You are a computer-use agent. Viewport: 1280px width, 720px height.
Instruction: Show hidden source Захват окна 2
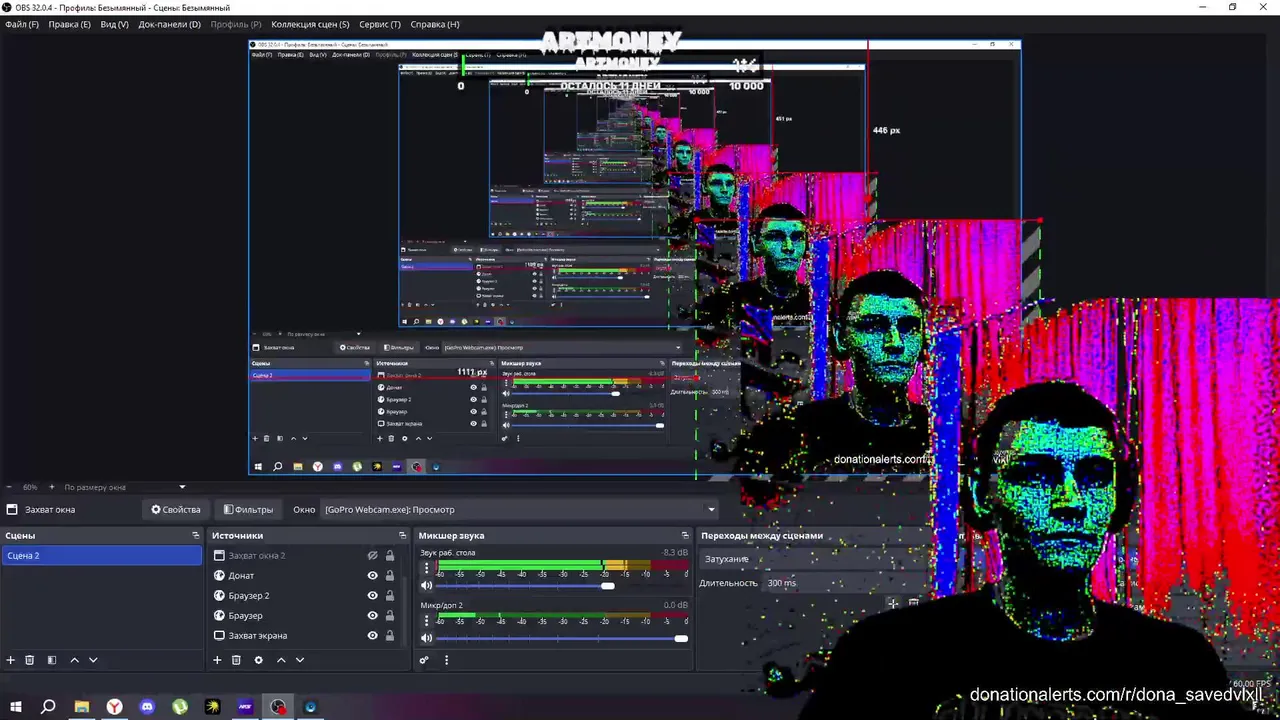(372, 556)
